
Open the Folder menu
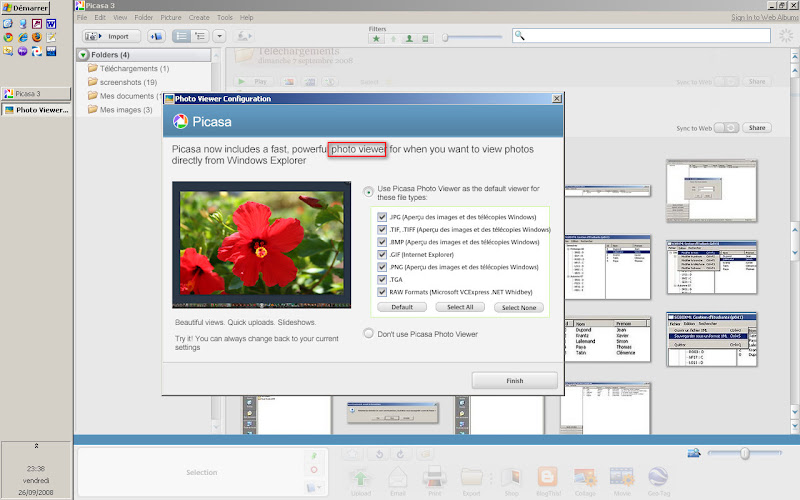(x=143, y=17)
